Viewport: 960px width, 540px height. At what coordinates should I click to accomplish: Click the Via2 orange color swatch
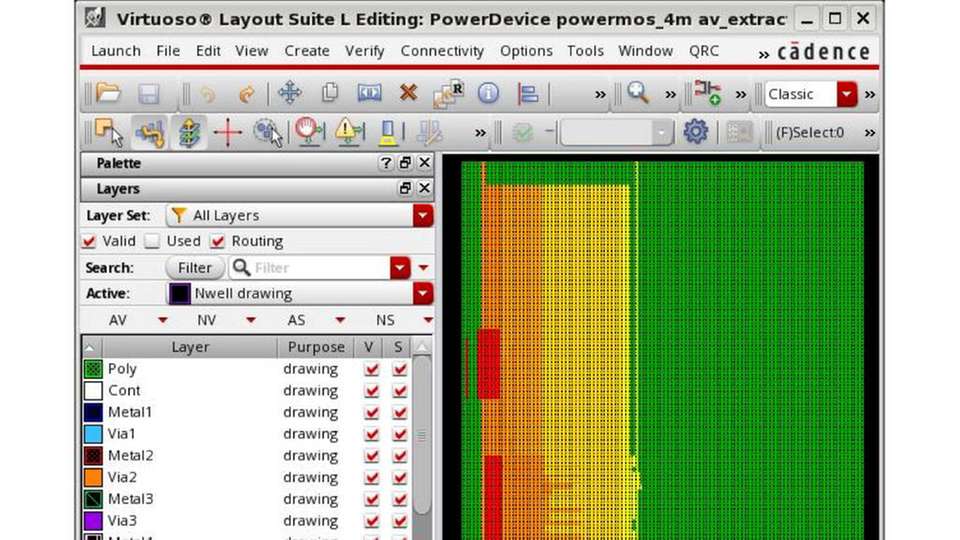click(x=93, y=478)
